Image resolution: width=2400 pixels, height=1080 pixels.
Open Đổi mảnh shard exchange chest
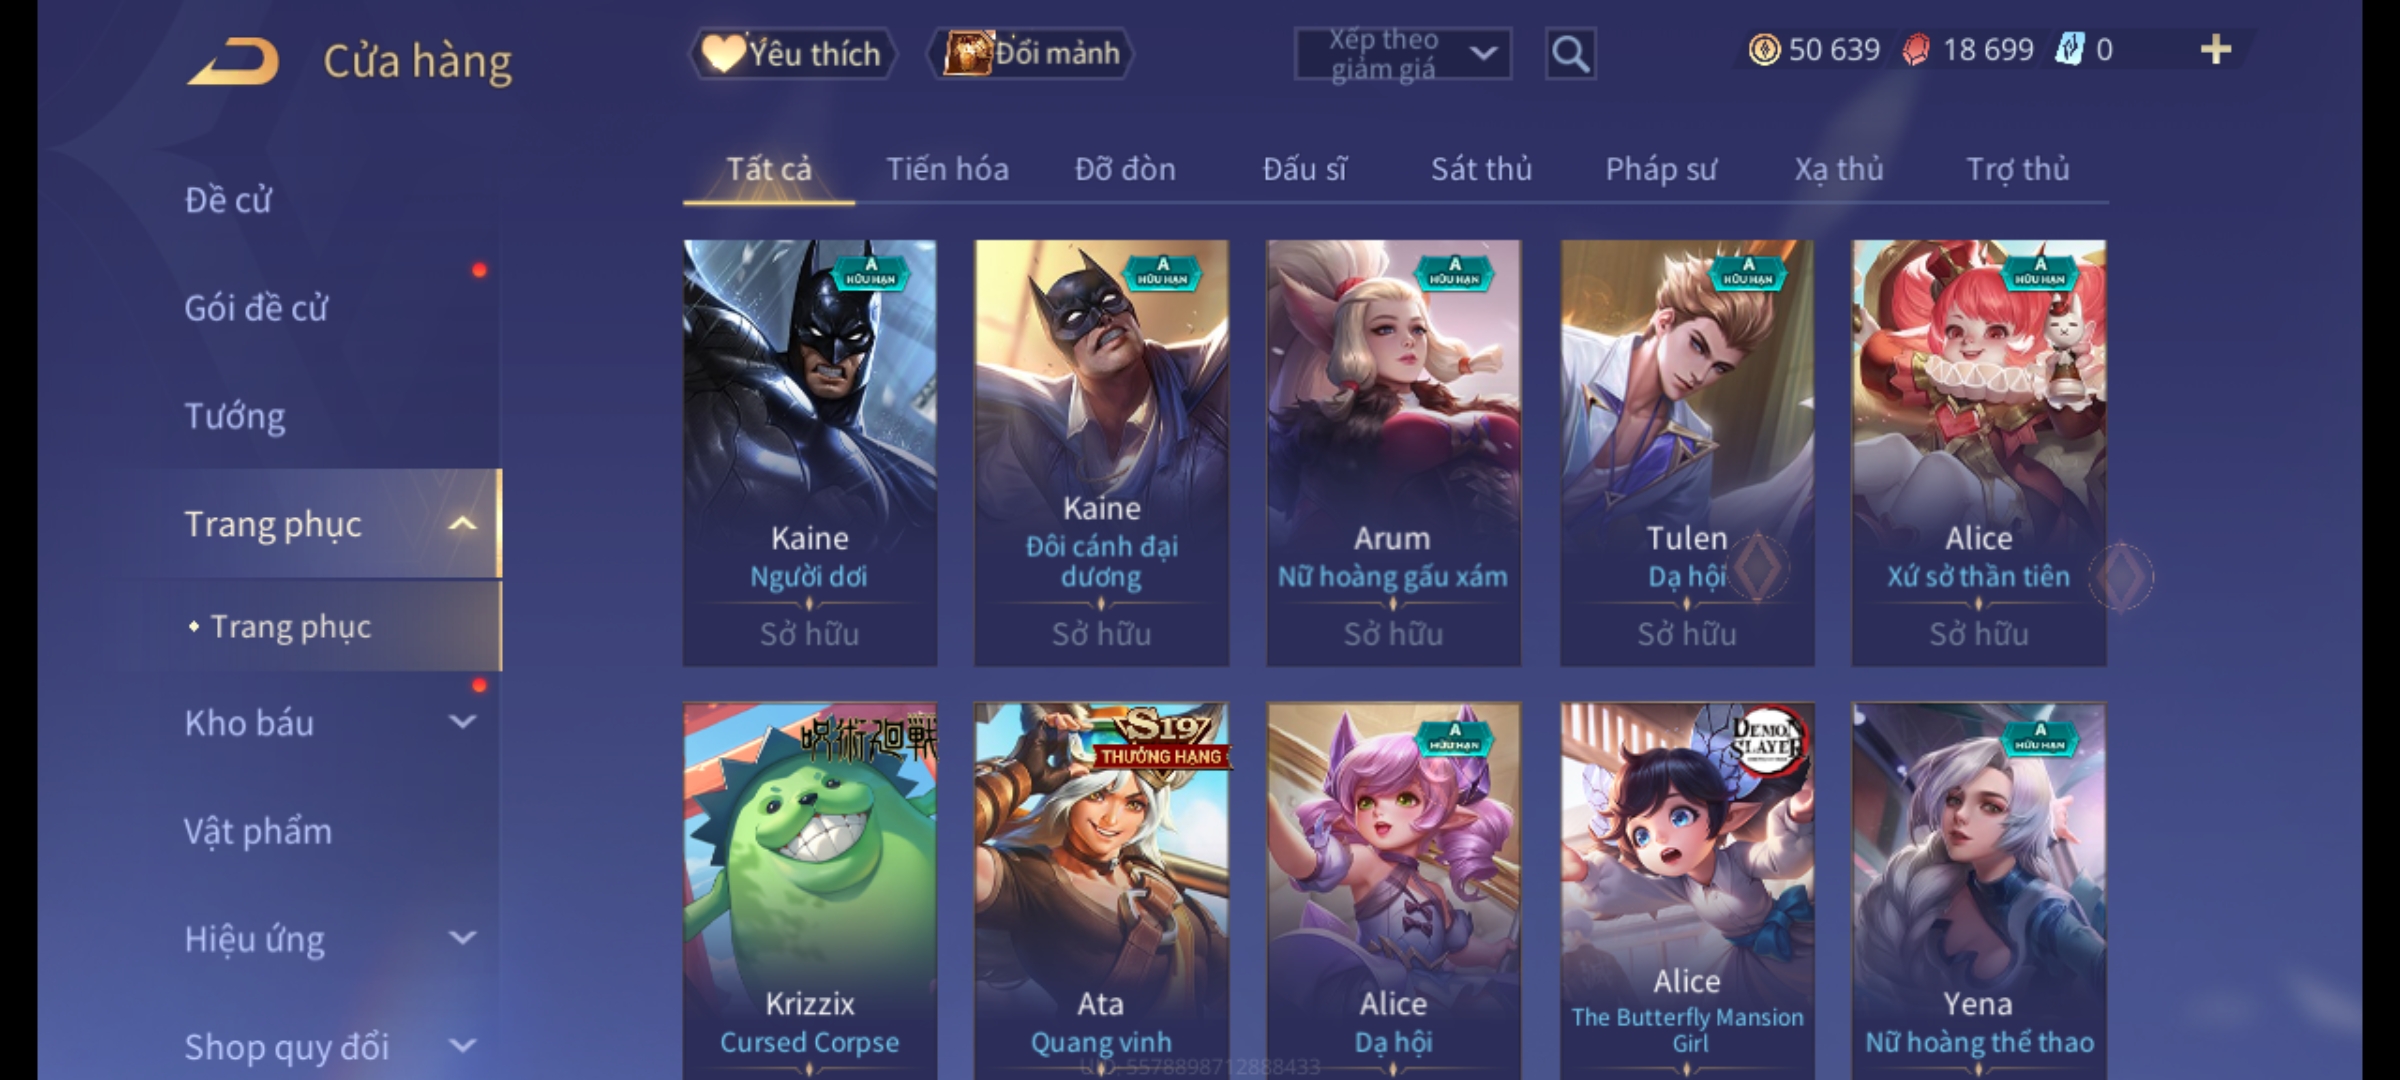click(x=1031, y=54)
